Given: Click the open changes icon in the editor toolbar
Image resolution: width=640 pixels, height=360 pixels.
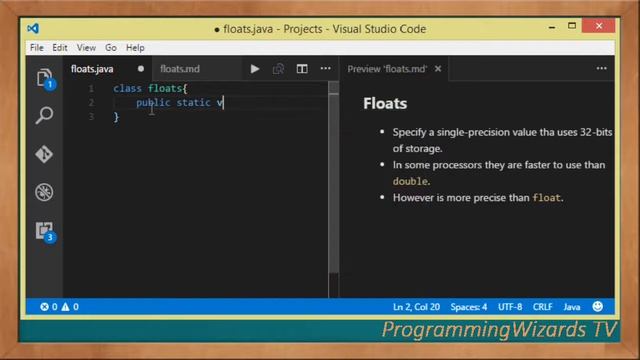Looking at the screenshot, I should 278,69.
